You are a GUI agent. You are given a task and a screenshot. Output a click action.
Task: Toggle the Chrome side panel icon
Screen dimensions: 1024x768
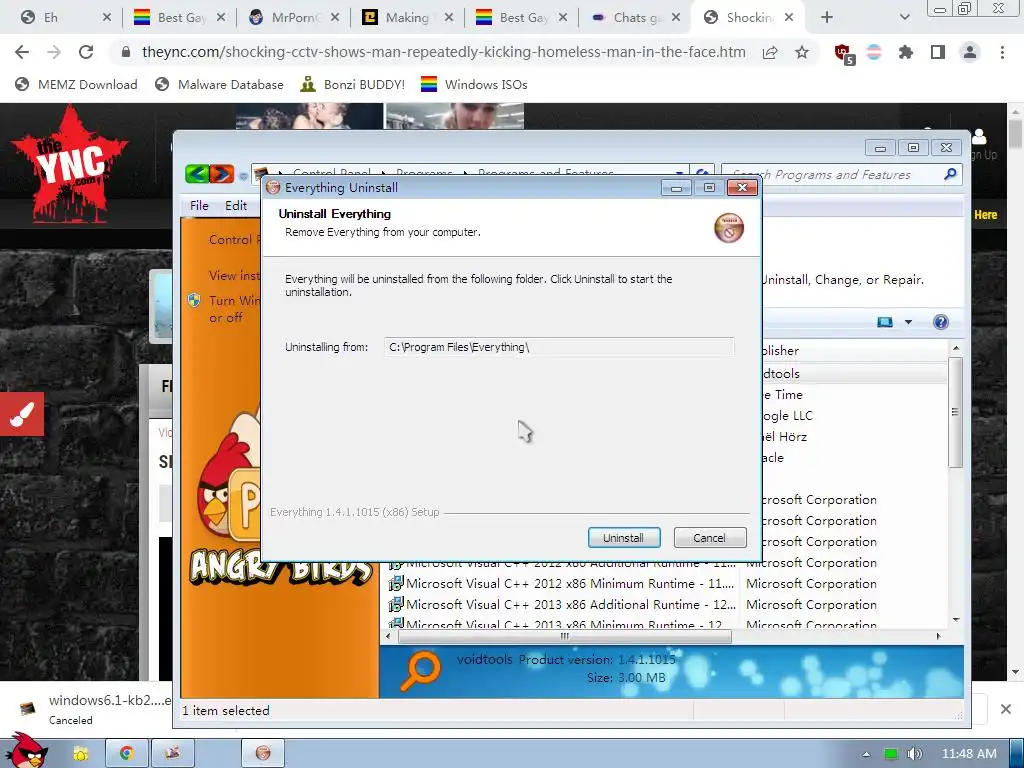point(938,52)
